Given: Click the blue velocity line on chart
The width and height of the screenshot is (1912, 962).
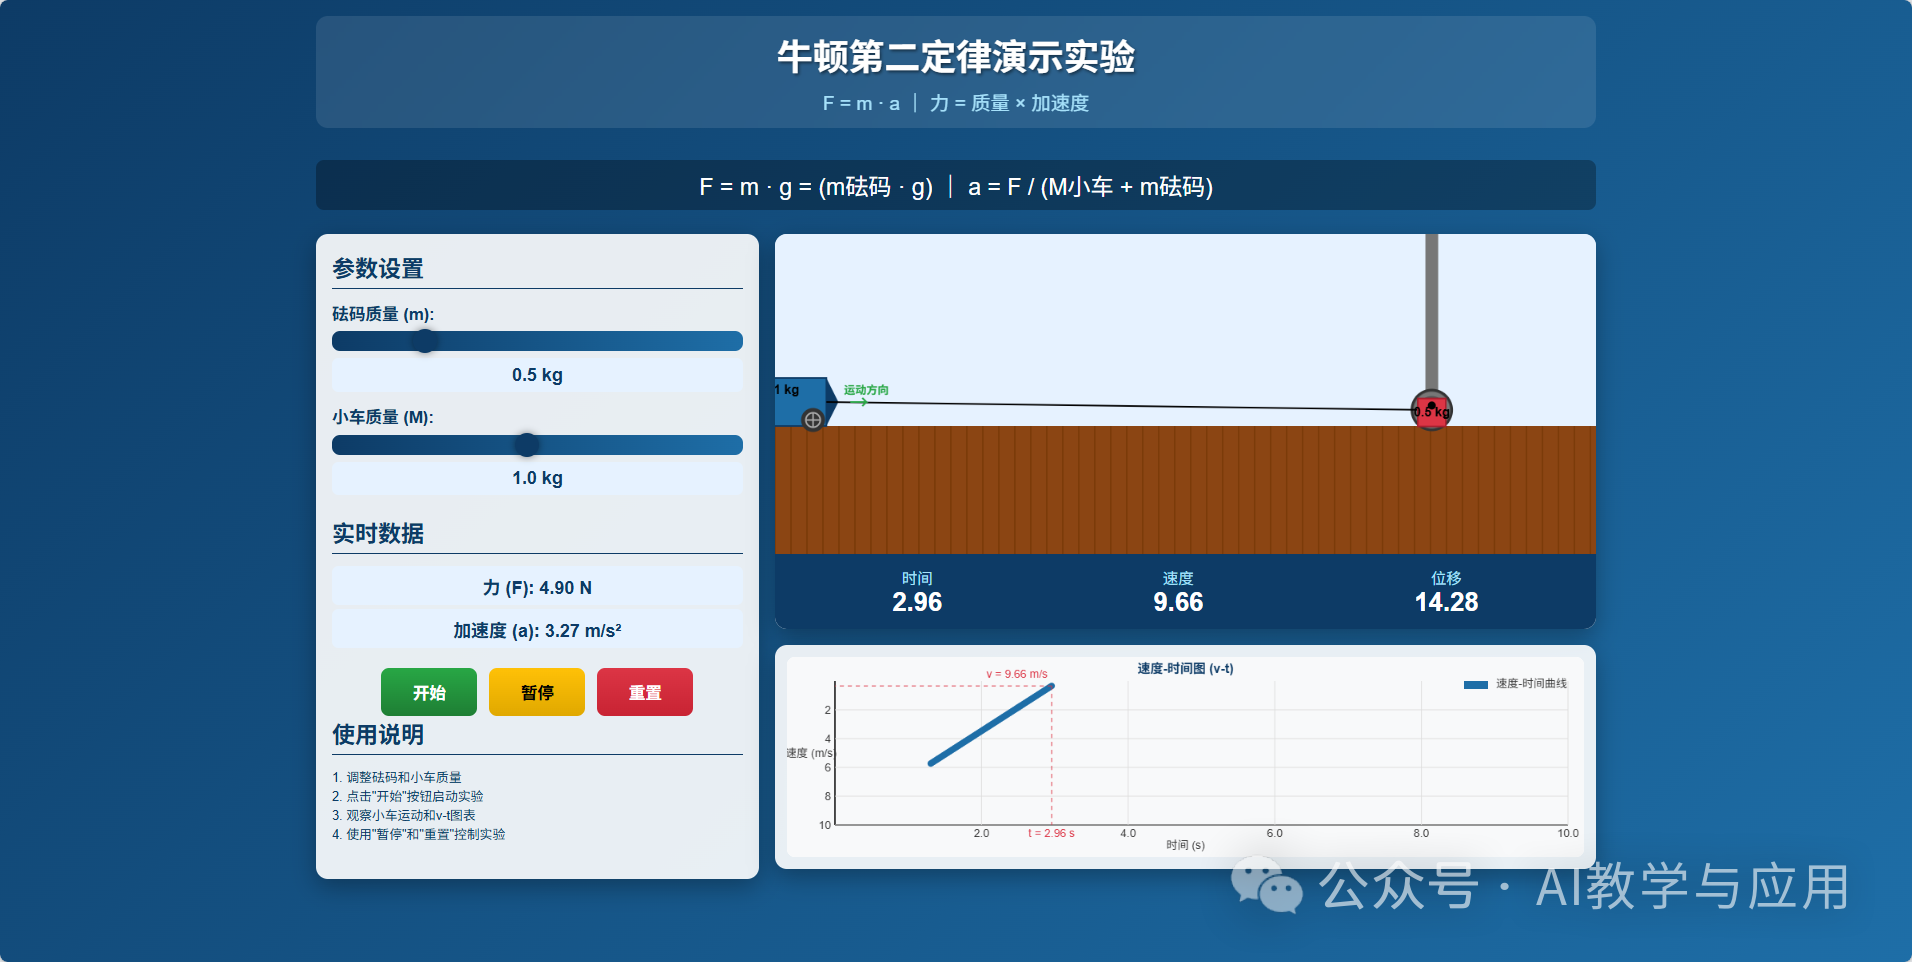Looking at the screenshot, I should coord(990,725).
